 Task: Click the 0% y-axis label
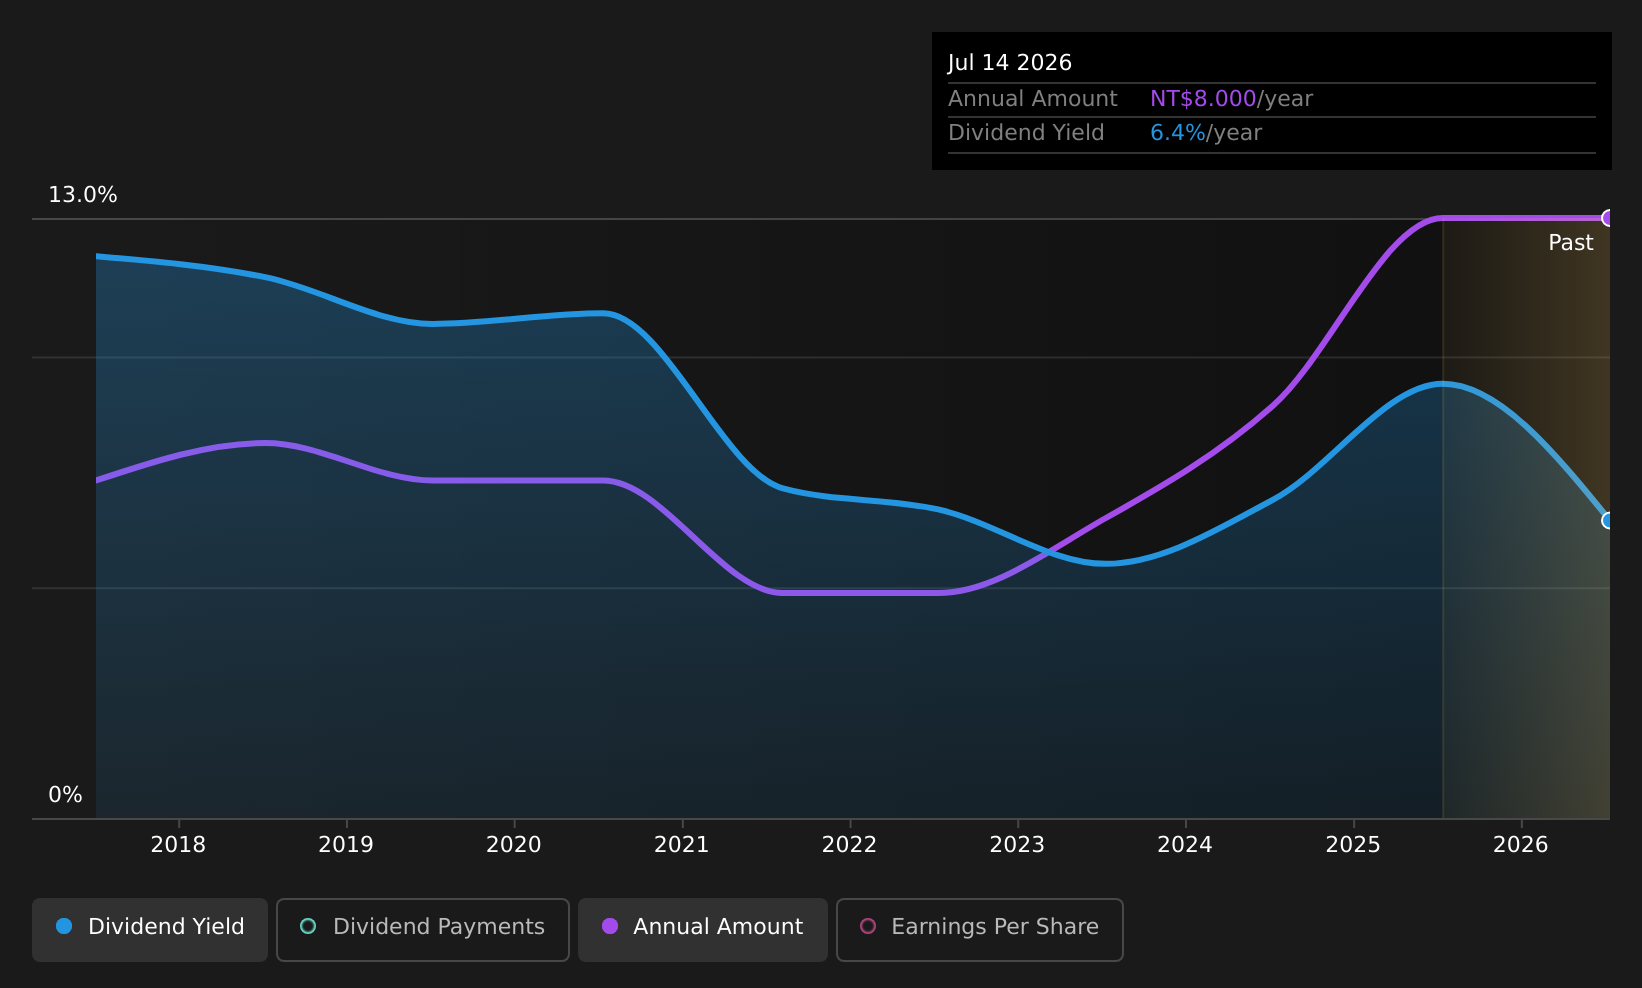coord(66,795)
